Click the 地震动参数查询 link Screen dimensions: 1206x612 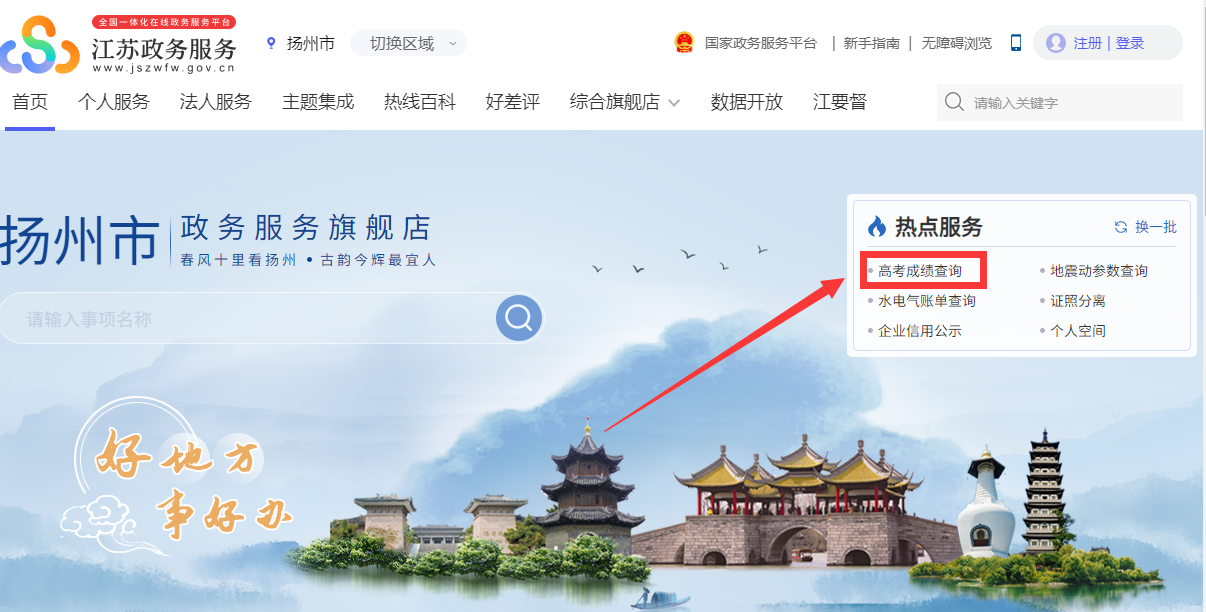pyautogui.click(x=1099, y=271)
